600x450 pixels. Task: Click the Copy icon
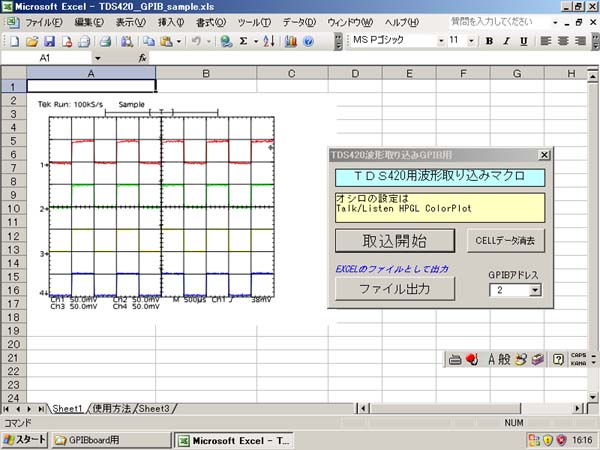(x=148, y=41)
